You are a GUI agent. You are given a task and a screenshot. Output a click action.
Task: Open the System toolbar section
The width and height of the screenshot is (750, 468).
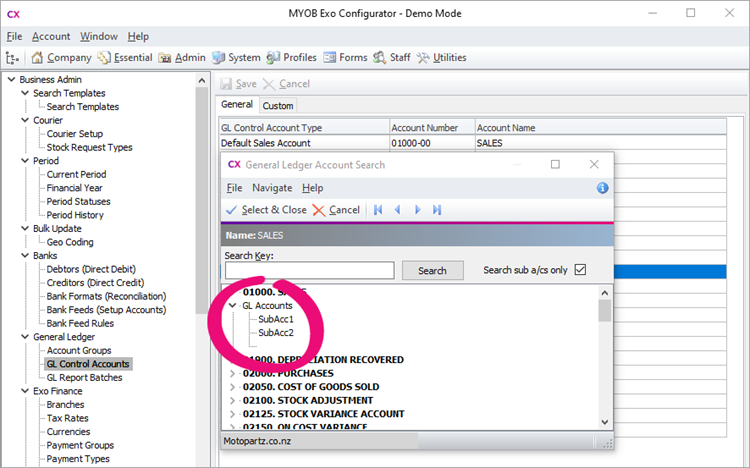(236, 58)
